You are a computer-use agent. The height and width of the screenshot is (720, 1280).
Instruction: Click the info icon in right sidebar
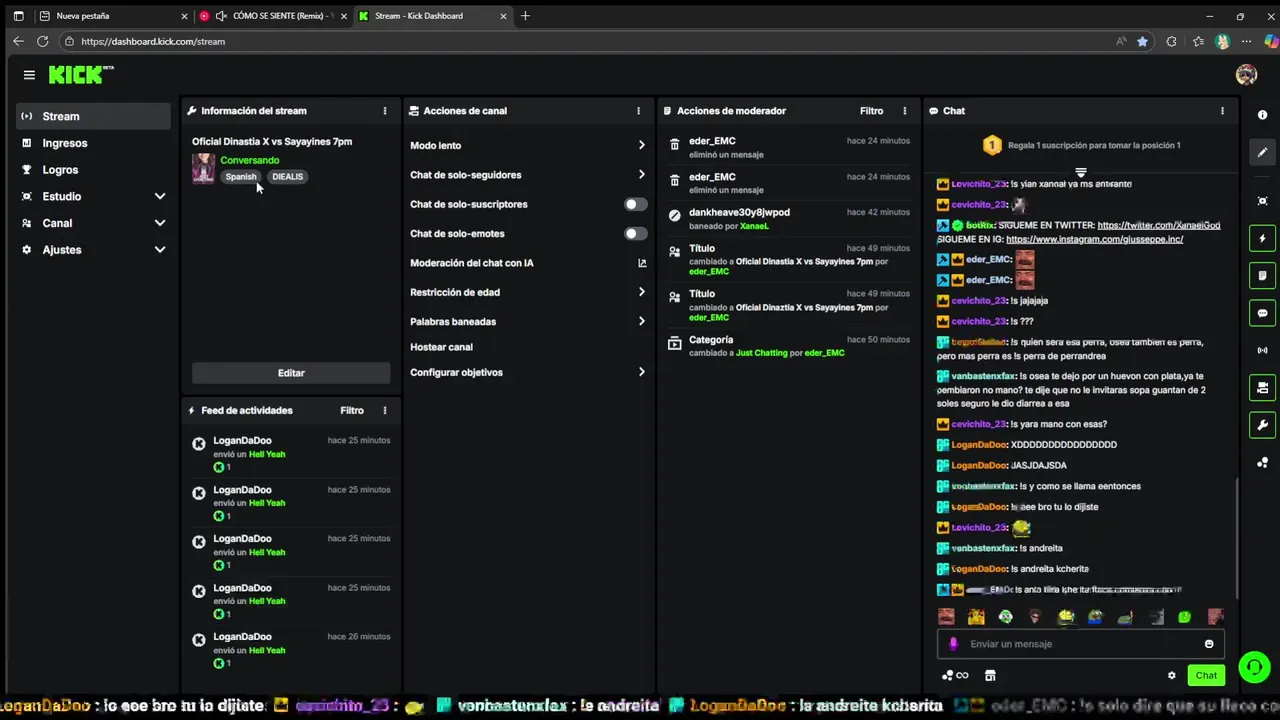(1262, 115)
